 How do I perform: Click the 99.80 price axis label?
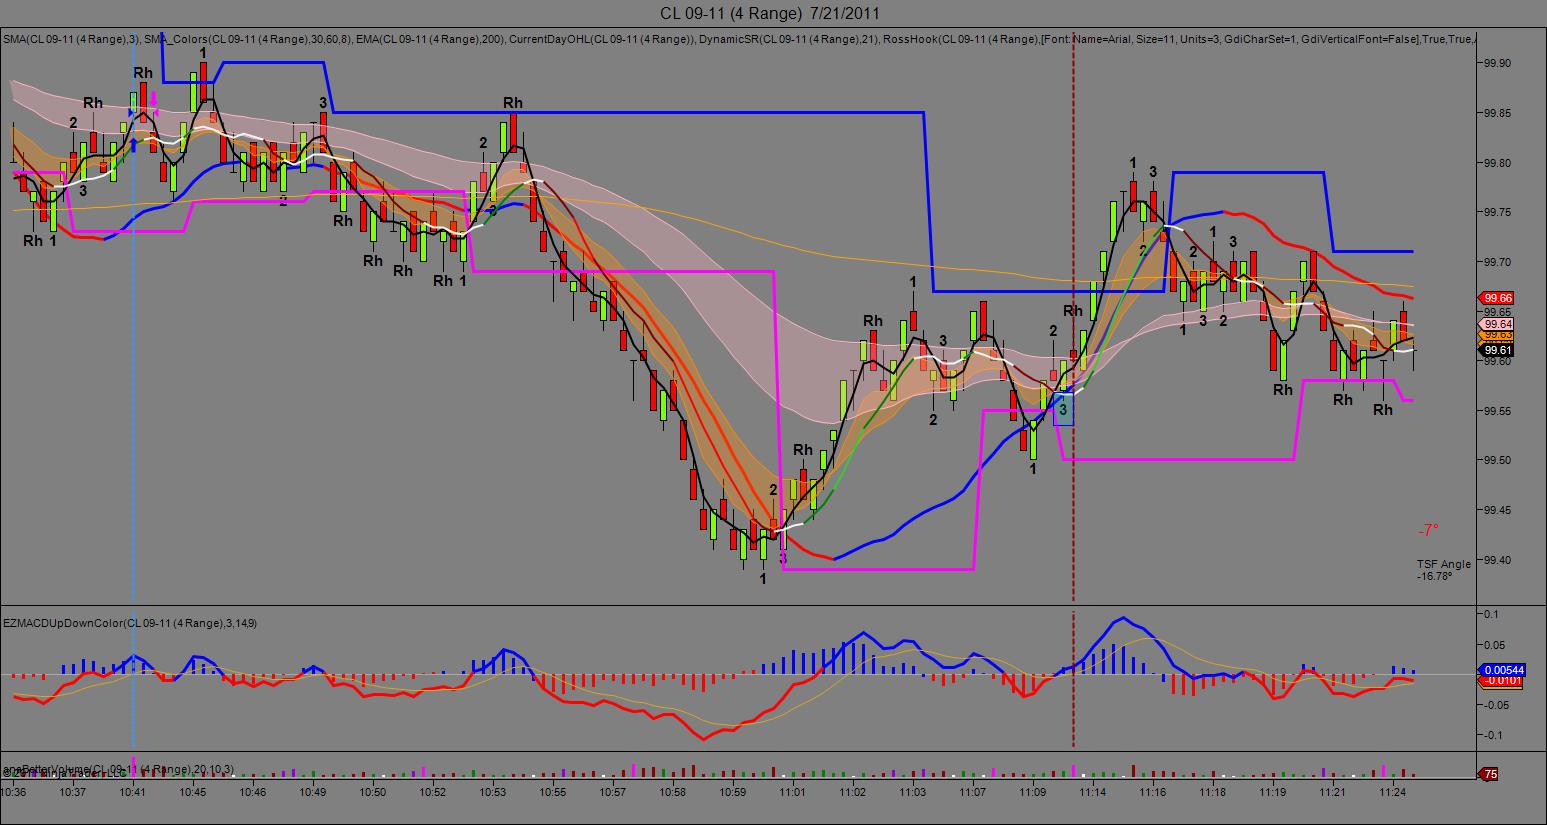1497,163
